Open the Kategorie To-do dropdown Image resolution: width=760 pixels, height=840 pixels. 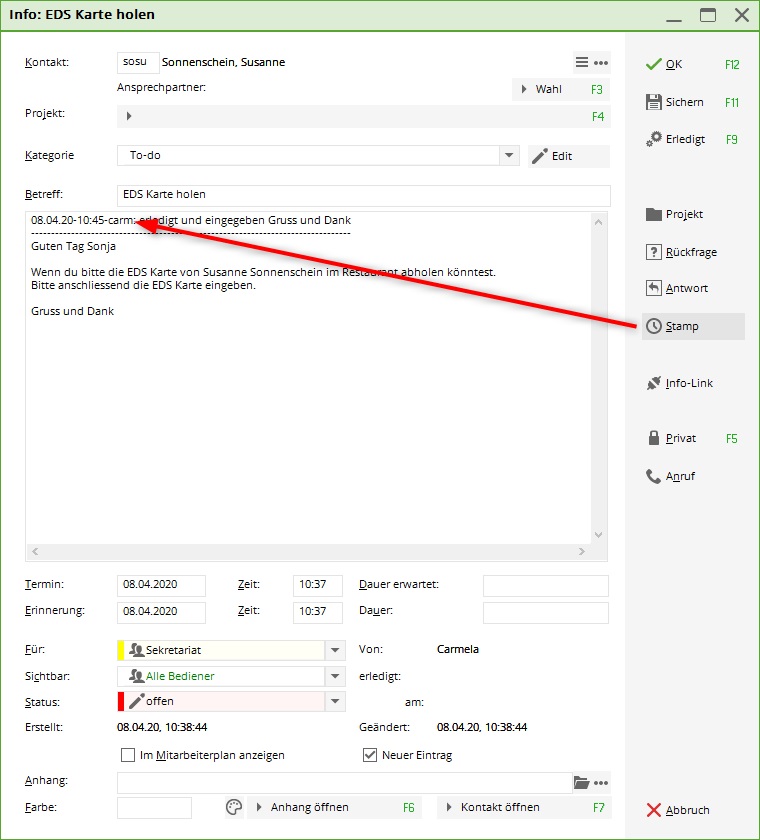[510, 156]
